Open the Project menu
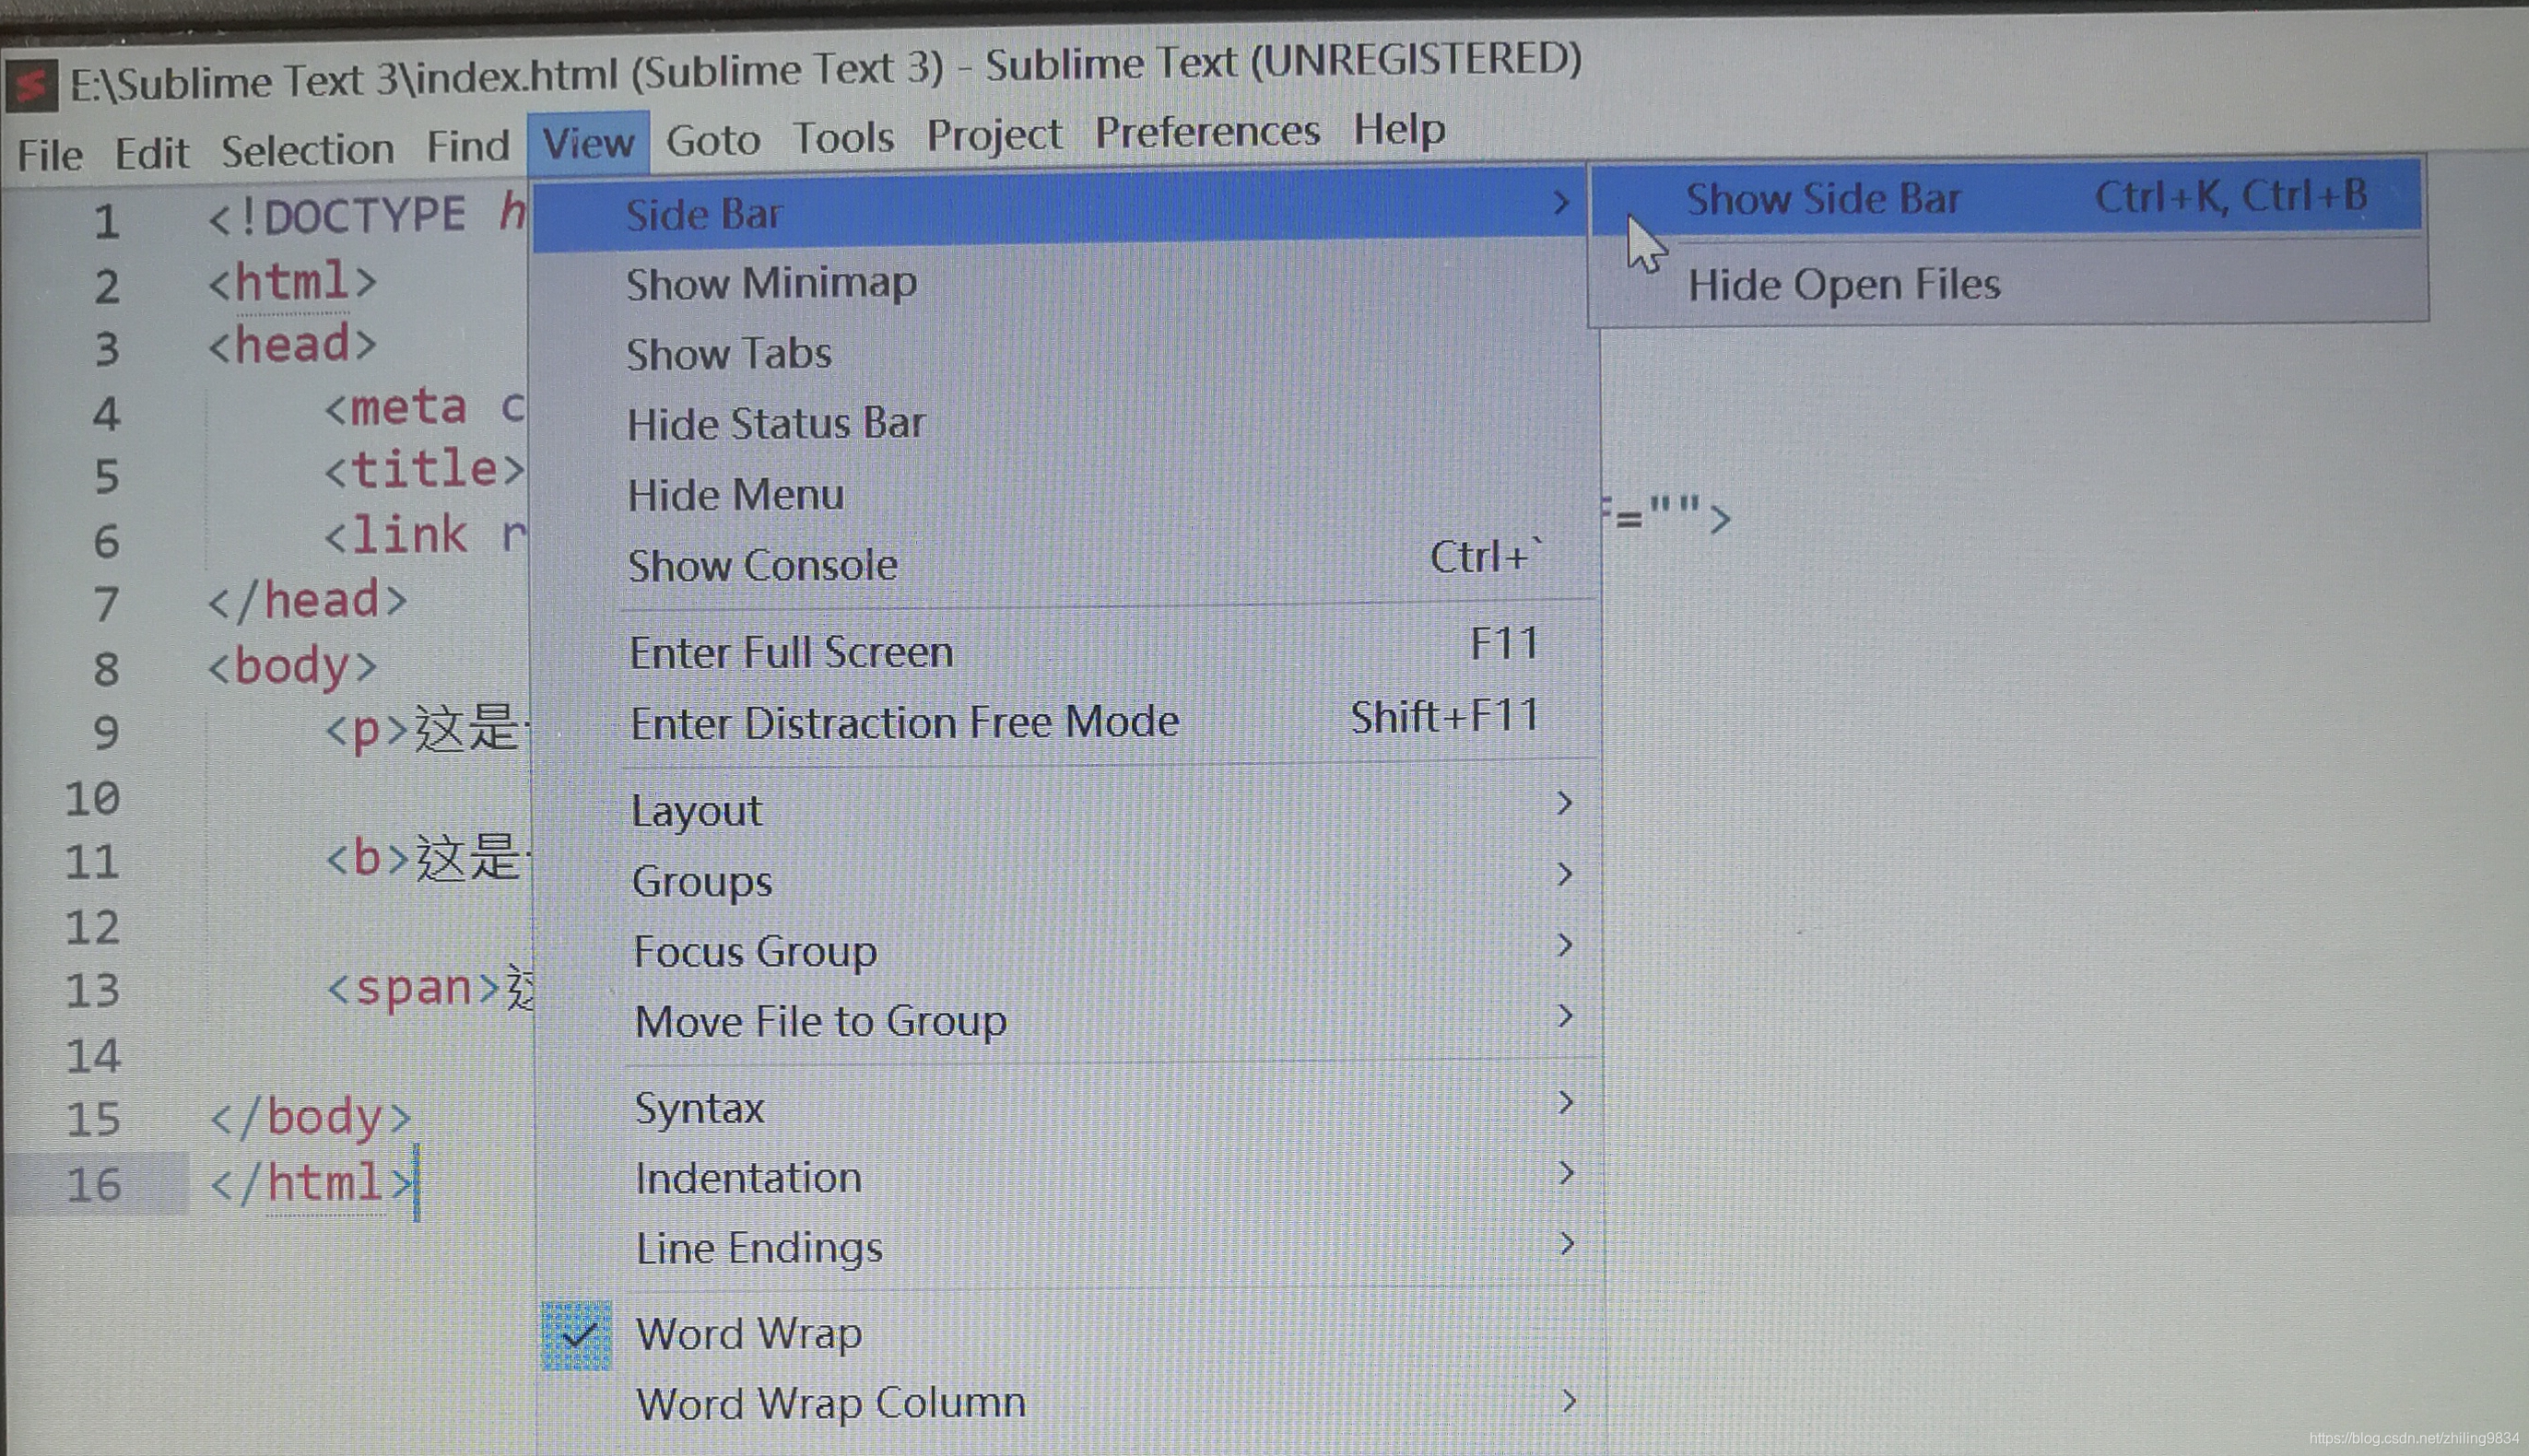This screenshot has height=1456, width=2529. pyautogui.click(x=994, y=135)
